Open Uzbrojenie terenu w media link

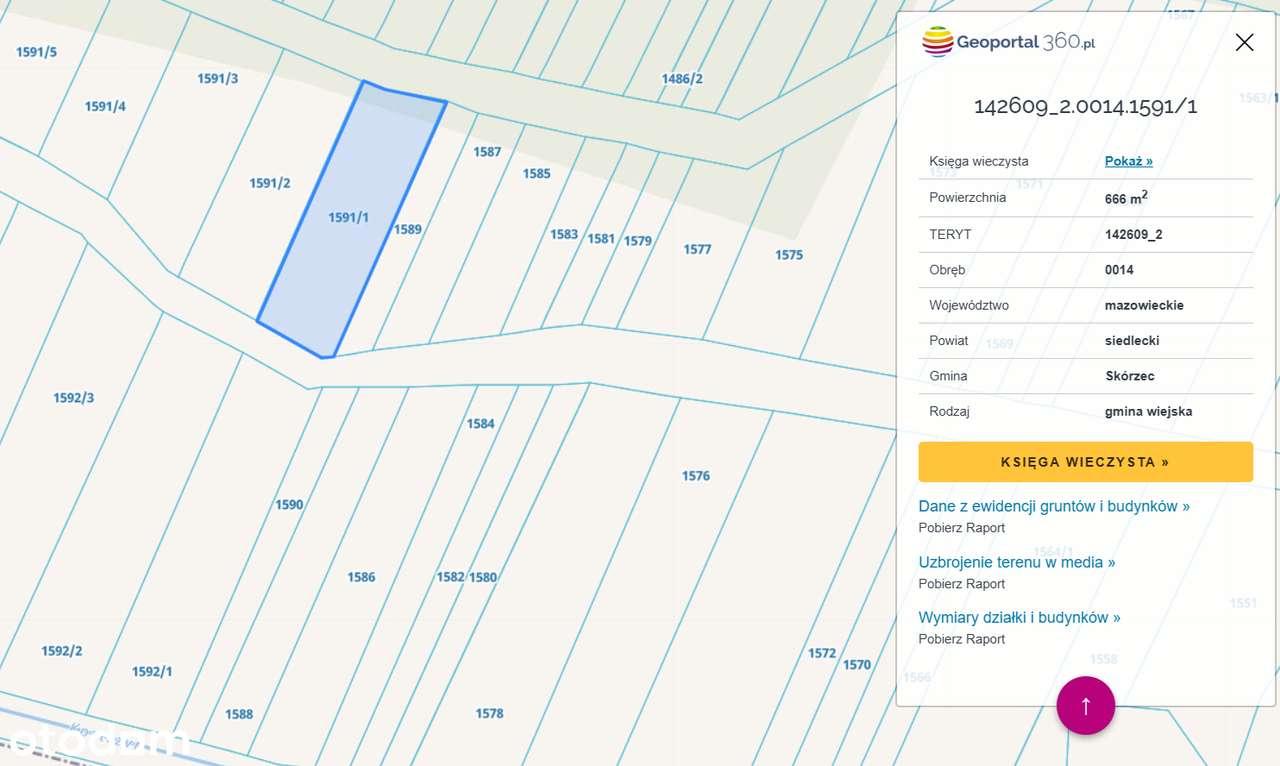[1017, 562]
